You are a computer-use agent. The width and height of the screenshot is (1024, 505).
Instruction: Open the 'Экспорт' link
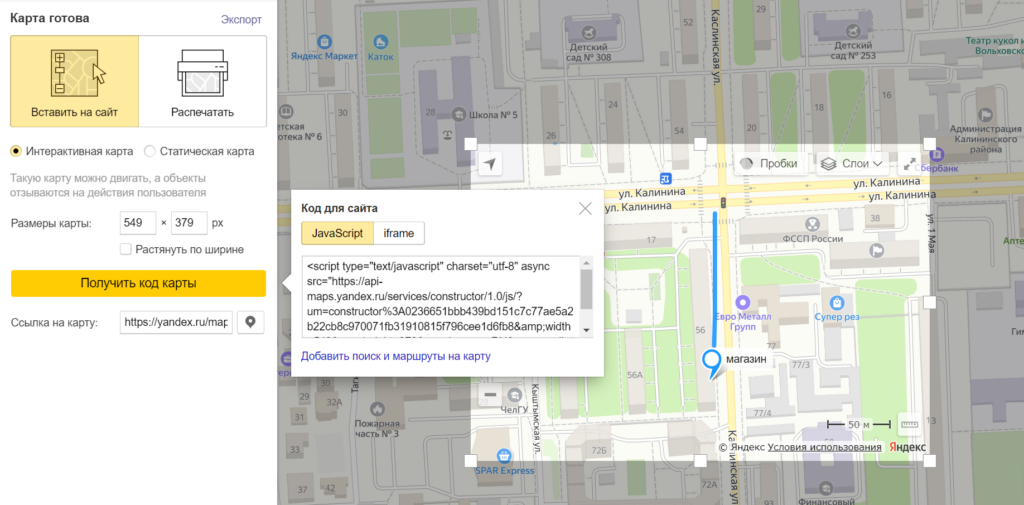click(x=241, y=20)
